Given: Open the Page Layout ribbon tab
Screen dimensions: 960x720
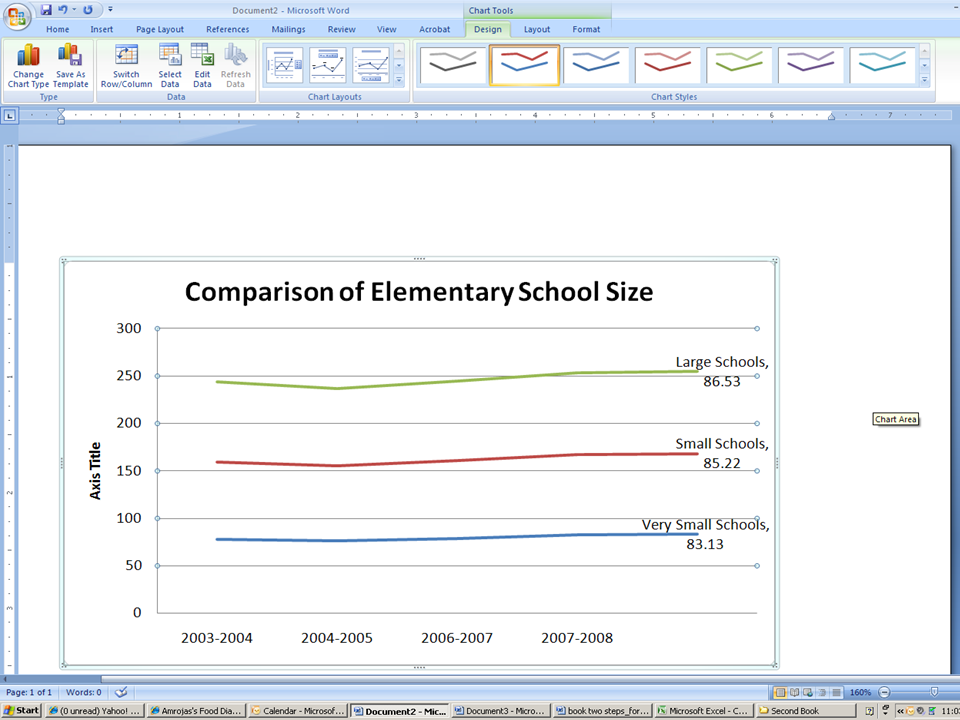Looking at the screenshot, I should pyautogui.click(x=160, y=29).
